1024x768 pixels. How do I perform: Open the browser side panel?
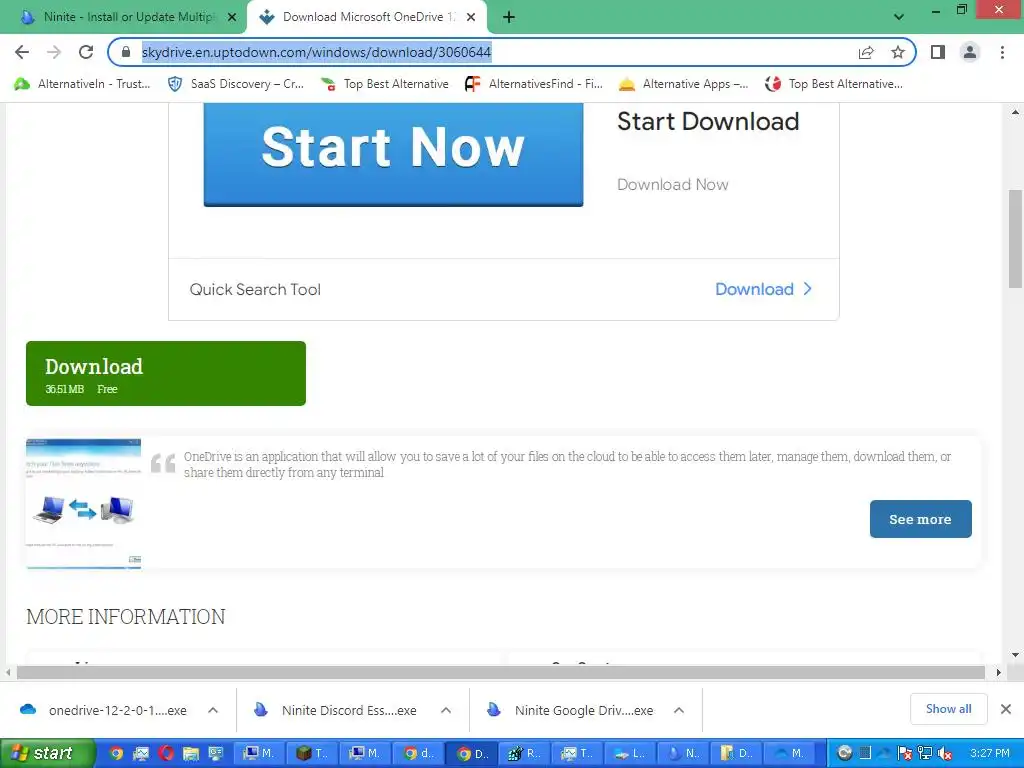938,52
